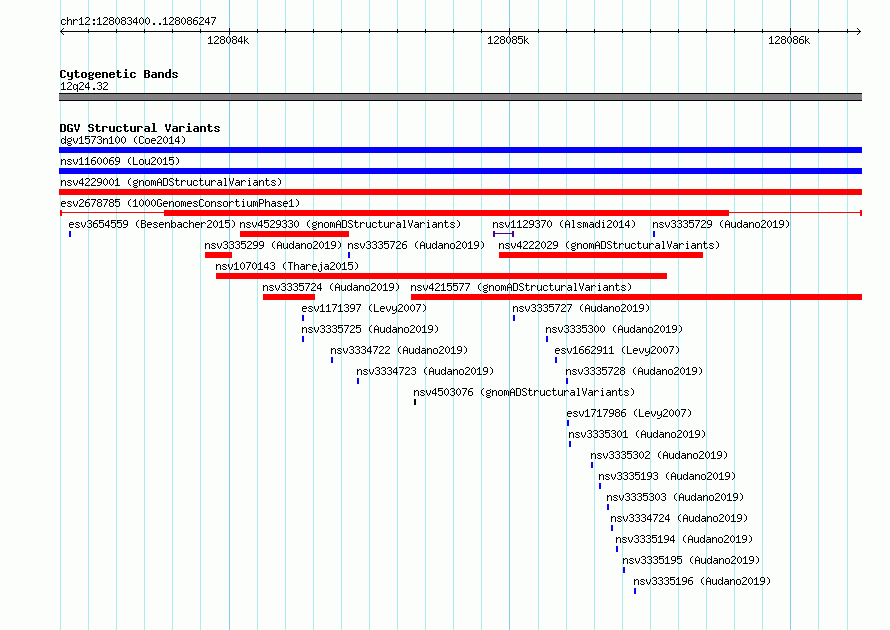Click the gray 12q24.32 cytoband bar
This screenshot has width=890, height=630.
point(460,97)
